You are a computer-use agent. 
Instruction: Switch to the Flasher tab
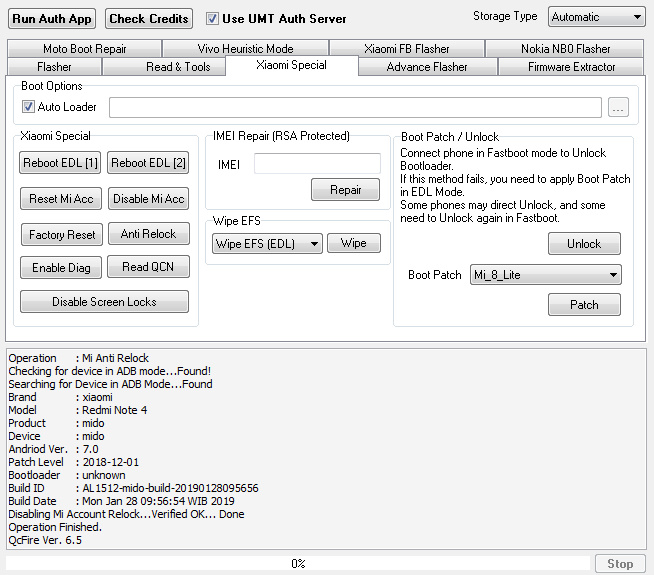point(54,67)
